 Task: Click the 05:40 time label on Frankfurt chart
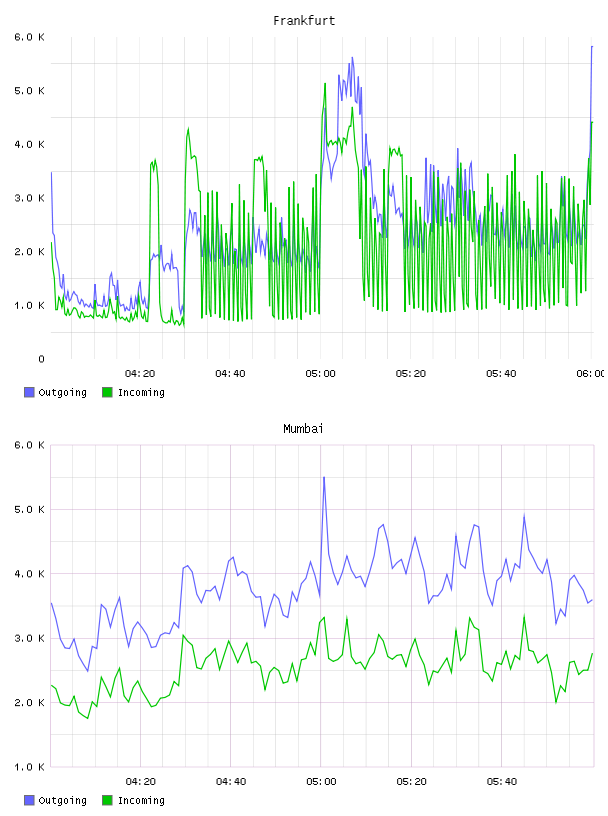(501, 373)
